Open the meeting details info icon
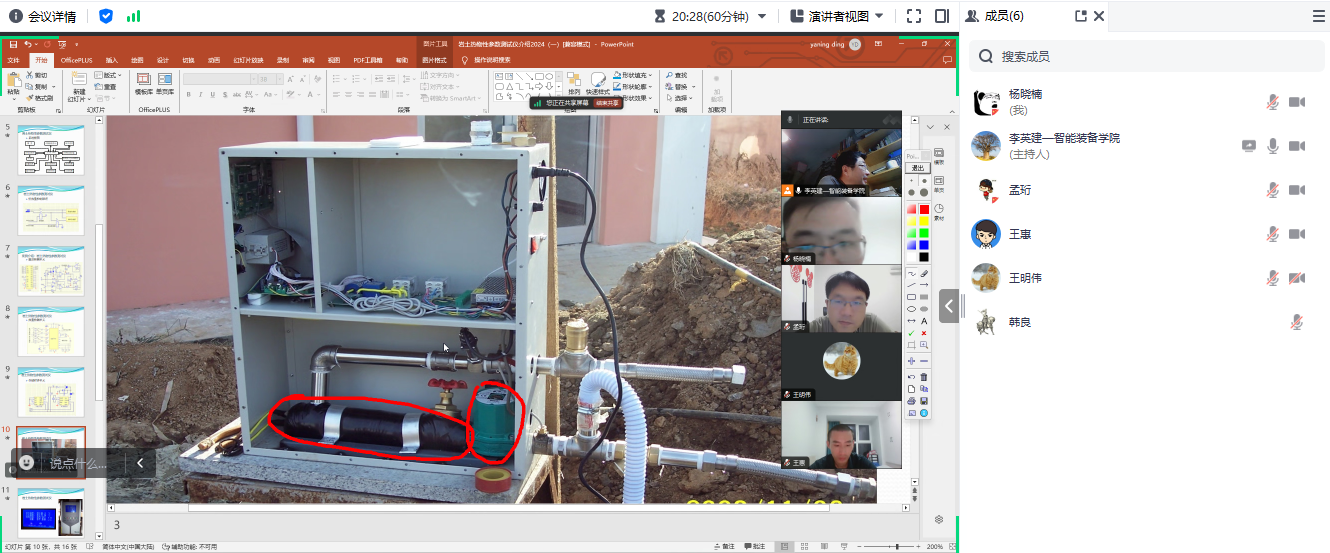Image resolution: width=1330 pixels, height=553 pixels. [15, 16]
